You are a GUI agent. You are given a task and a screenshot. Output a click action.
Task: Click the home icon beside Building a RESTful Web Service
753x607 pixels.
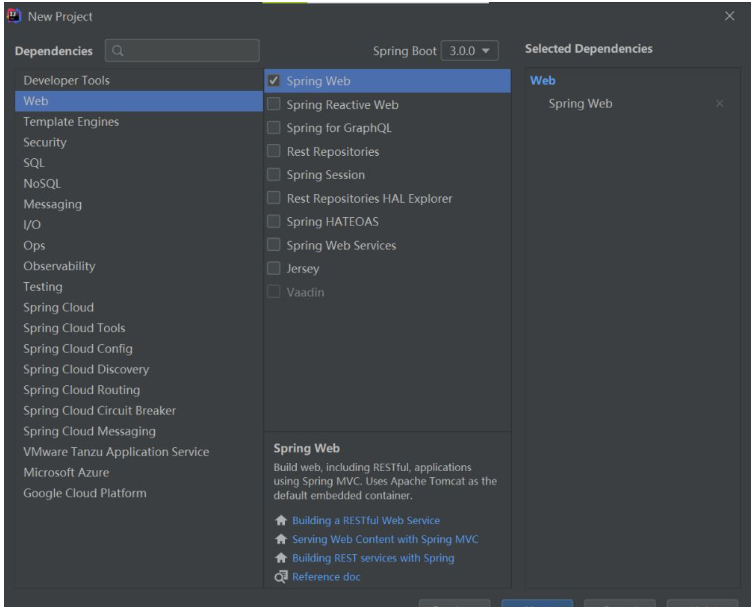(280, 520)
